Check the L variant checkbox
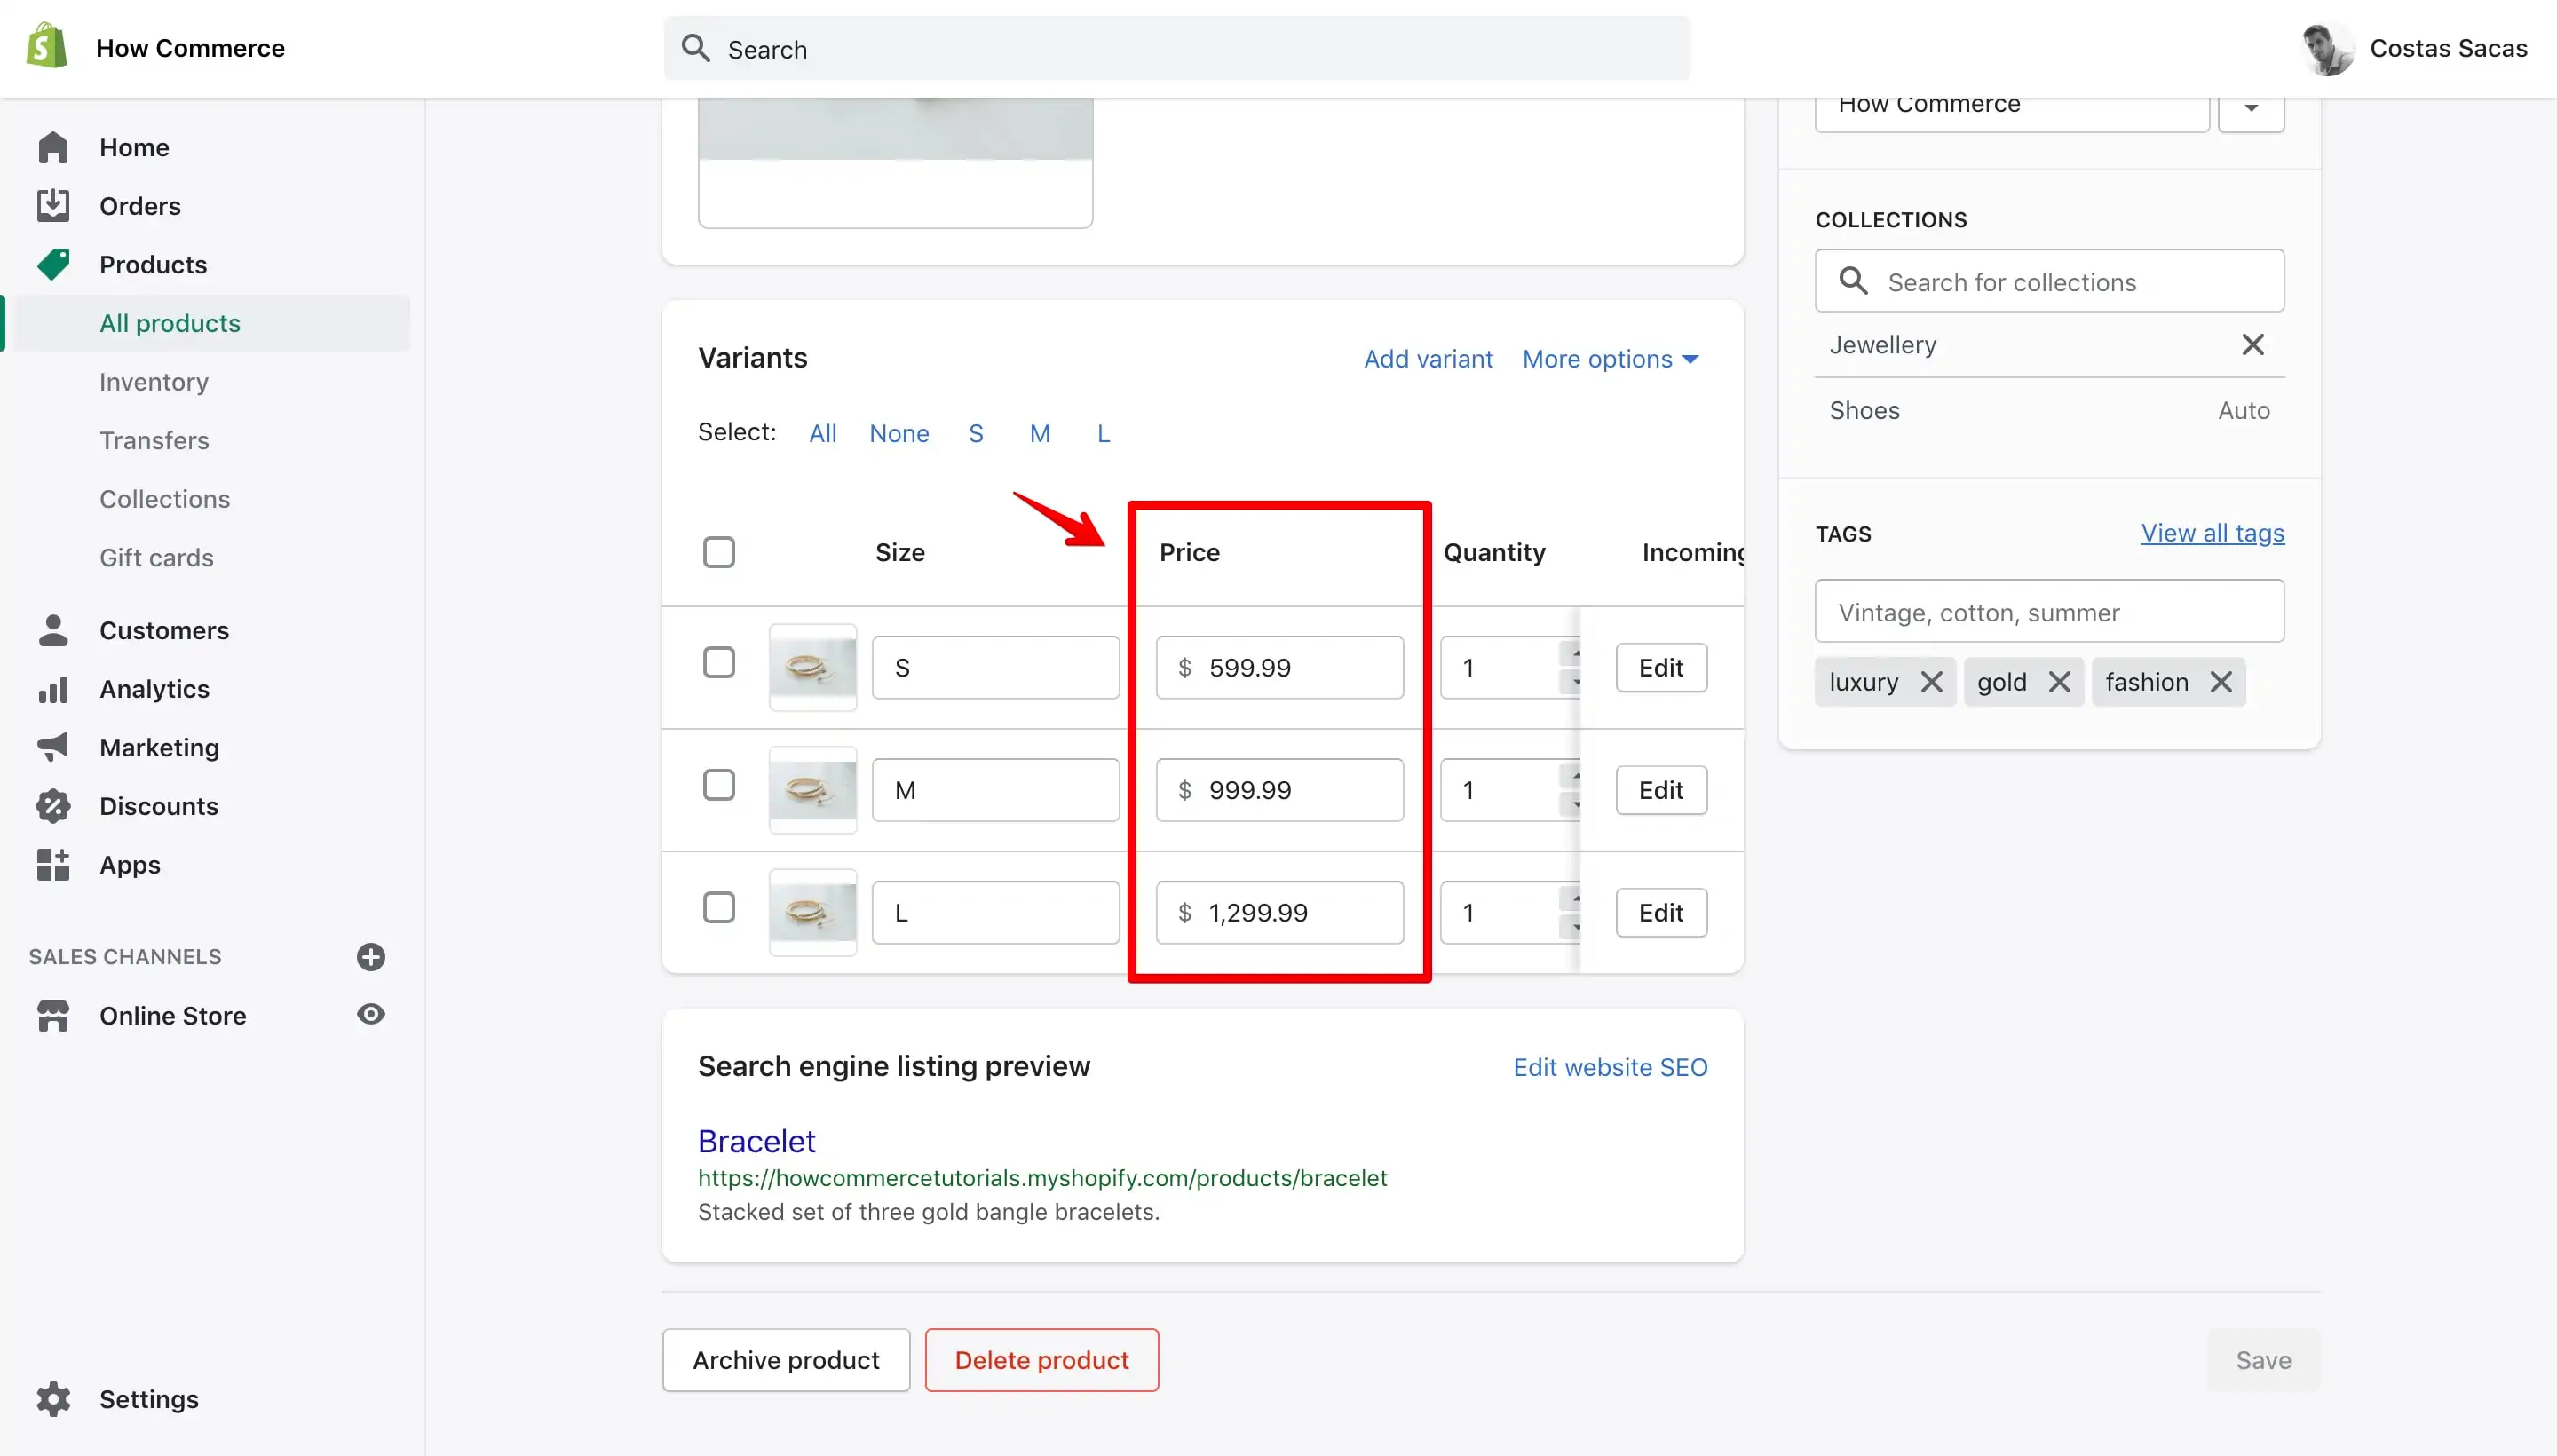Image resolution: width=2557 pixels, height=1456 pixels. tap(718, 907)
